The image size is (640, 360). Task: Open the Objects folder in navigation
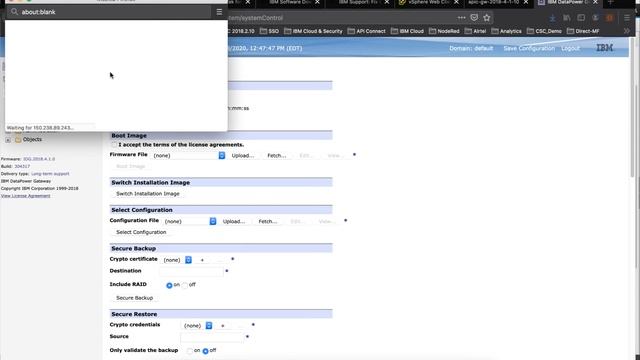(x=29, y=140)
